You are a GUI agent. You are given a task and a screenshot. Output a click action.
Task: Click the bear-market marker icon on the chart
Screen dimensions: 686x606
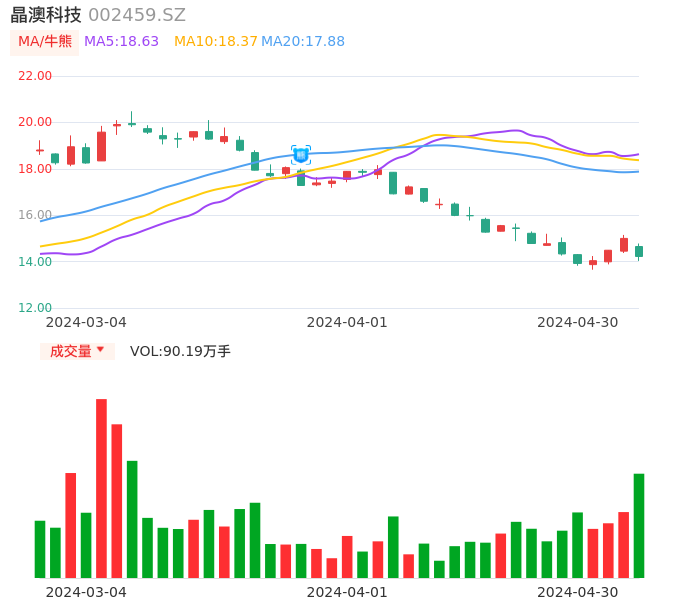[x=301, y=155]
